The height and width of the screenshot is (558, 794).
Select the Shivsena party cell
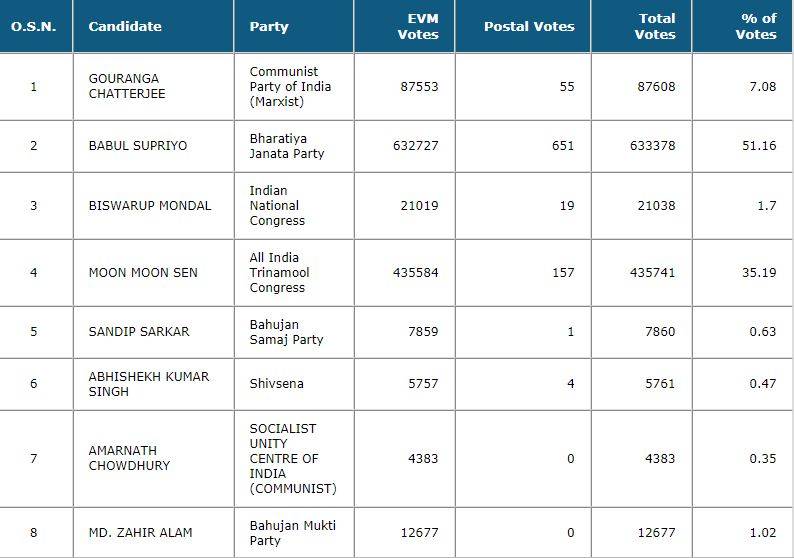tap(277, 384)
